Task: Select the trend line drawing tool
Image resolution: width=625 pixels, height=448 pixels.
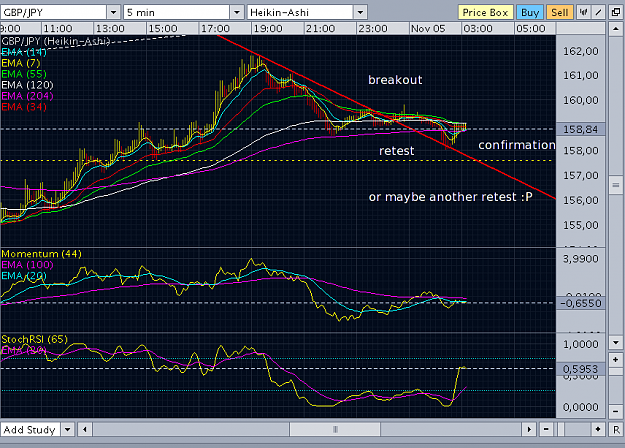Action: 598,12
